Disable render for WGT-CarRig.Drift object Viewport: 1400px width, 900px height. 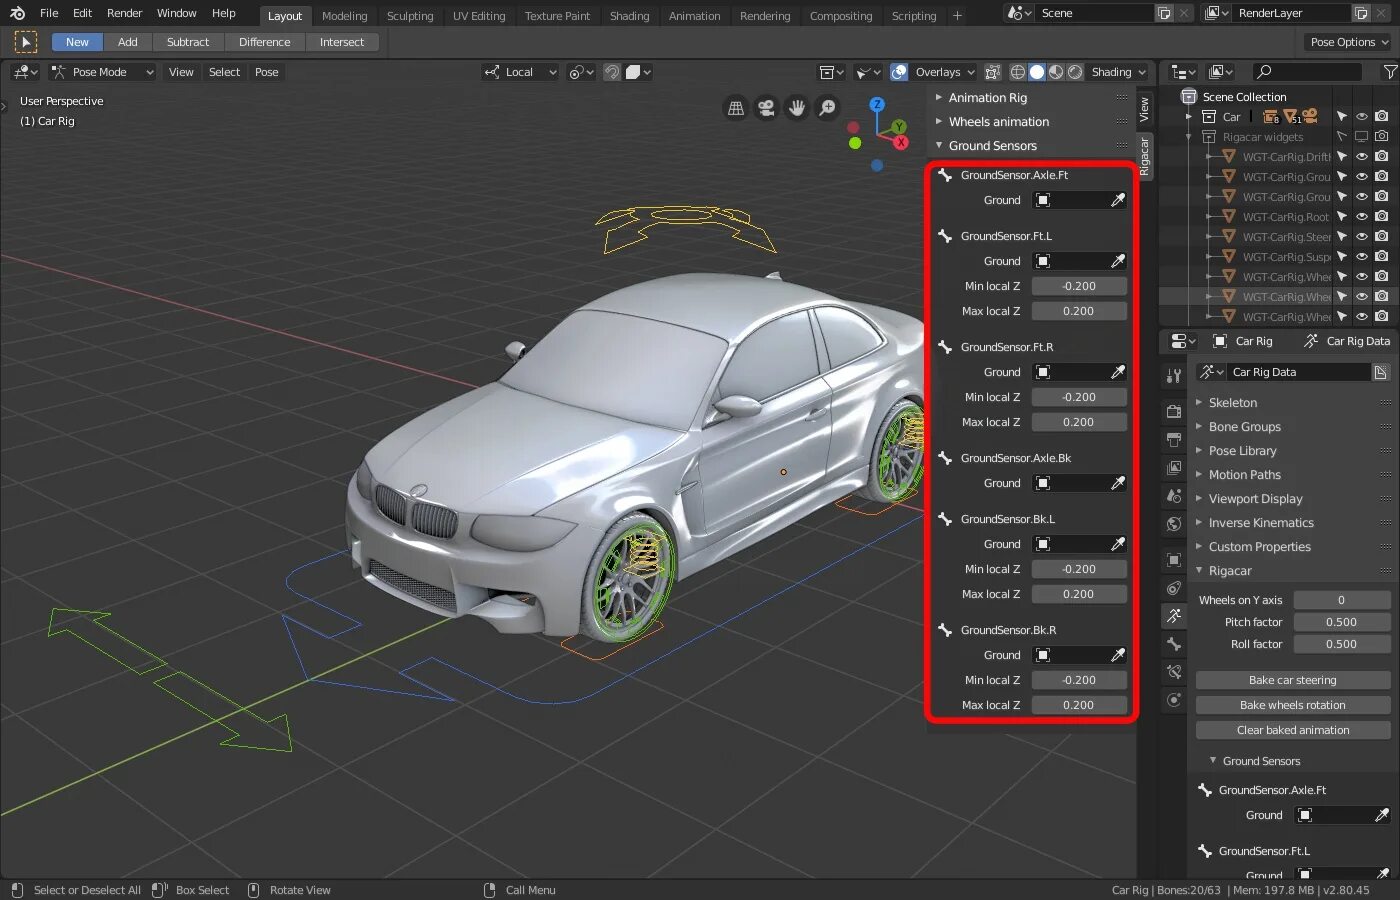pos(1381,157)
